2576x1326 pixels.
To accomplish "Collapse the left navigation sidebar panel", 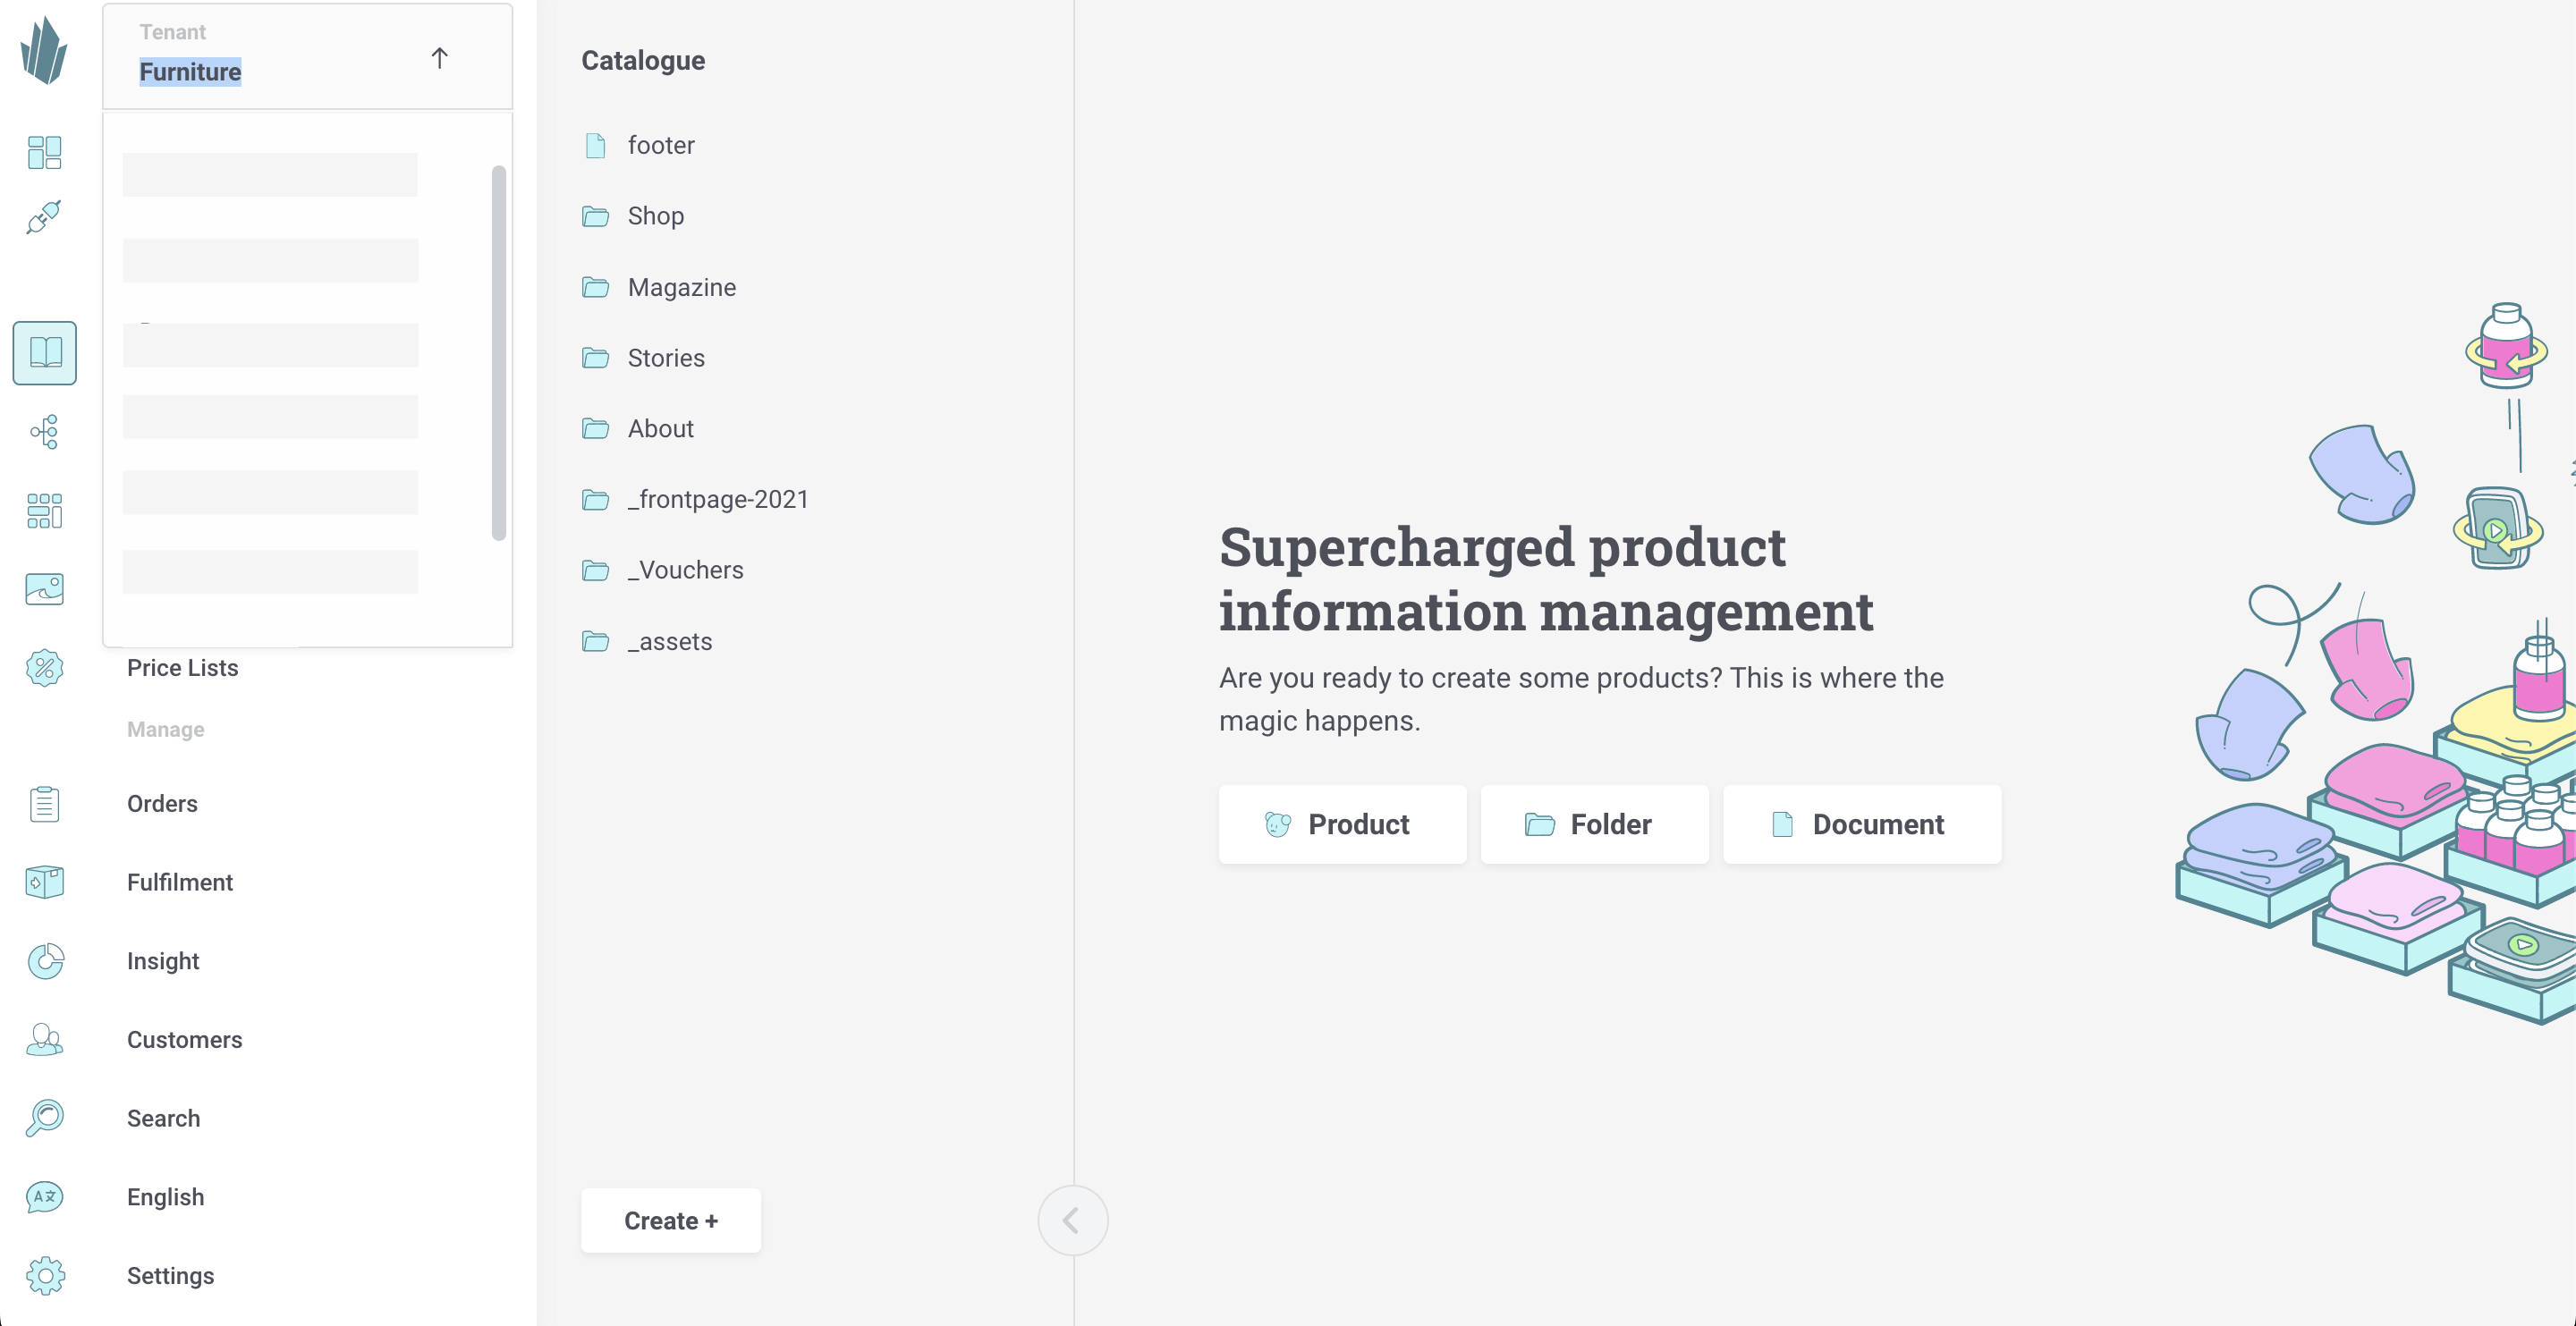I will 1074,1220.
